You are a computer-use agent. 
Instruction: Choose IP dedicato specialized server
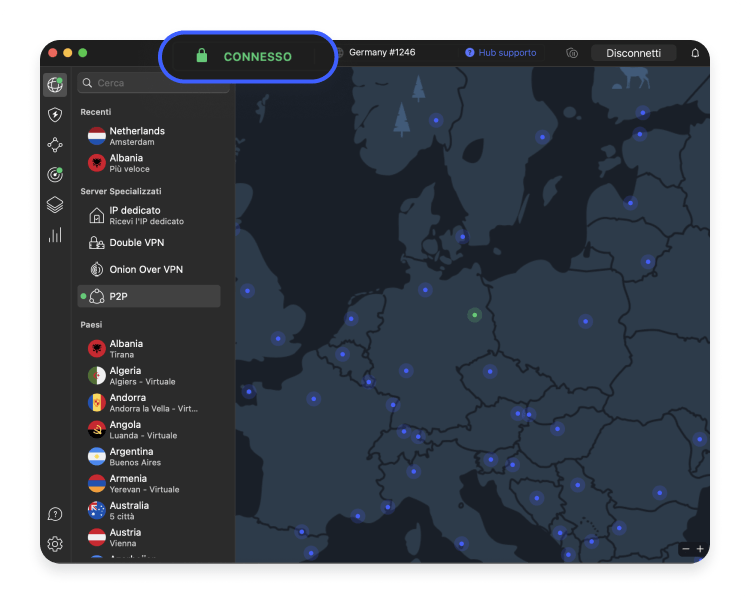click(149, 215)
